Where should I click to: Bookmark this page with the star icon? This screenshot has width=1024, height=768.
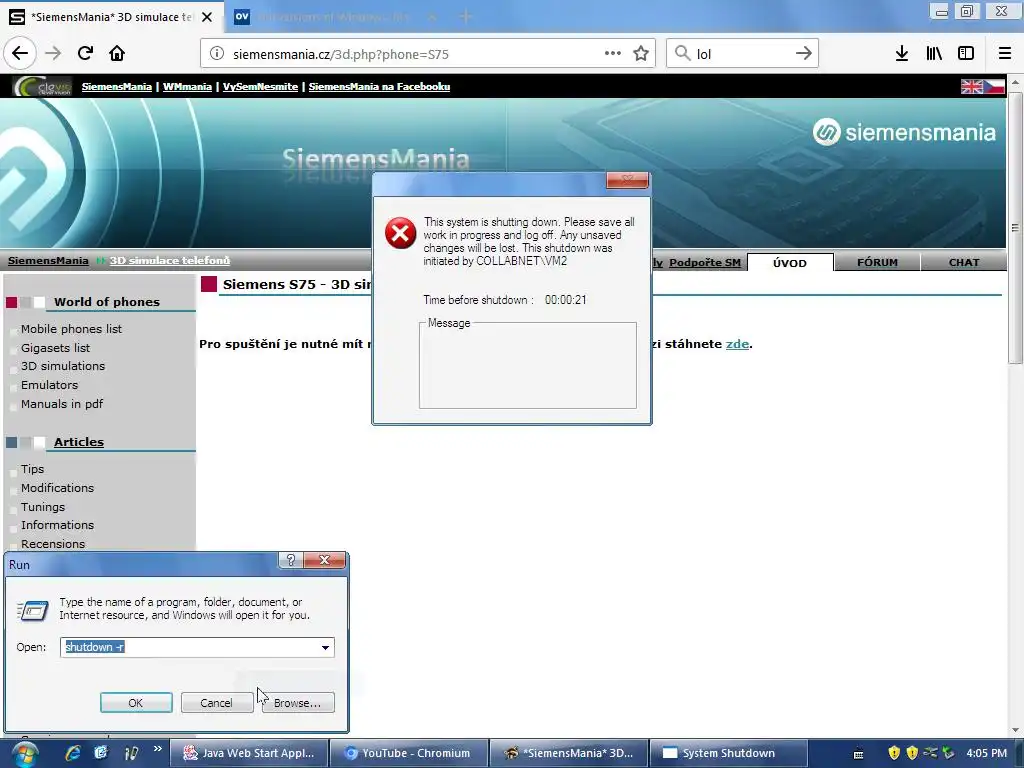pos(641,54)
